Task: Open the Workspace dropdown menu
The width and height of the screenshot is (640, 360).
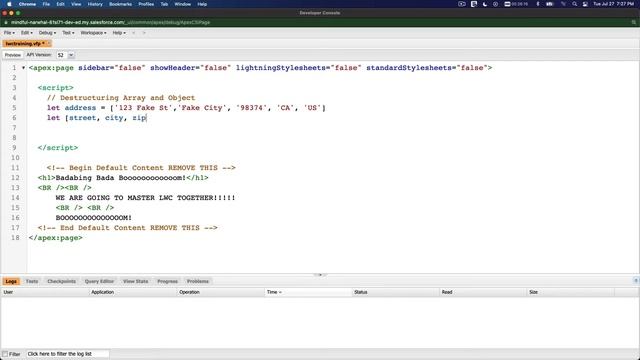Action: [93, 33]
